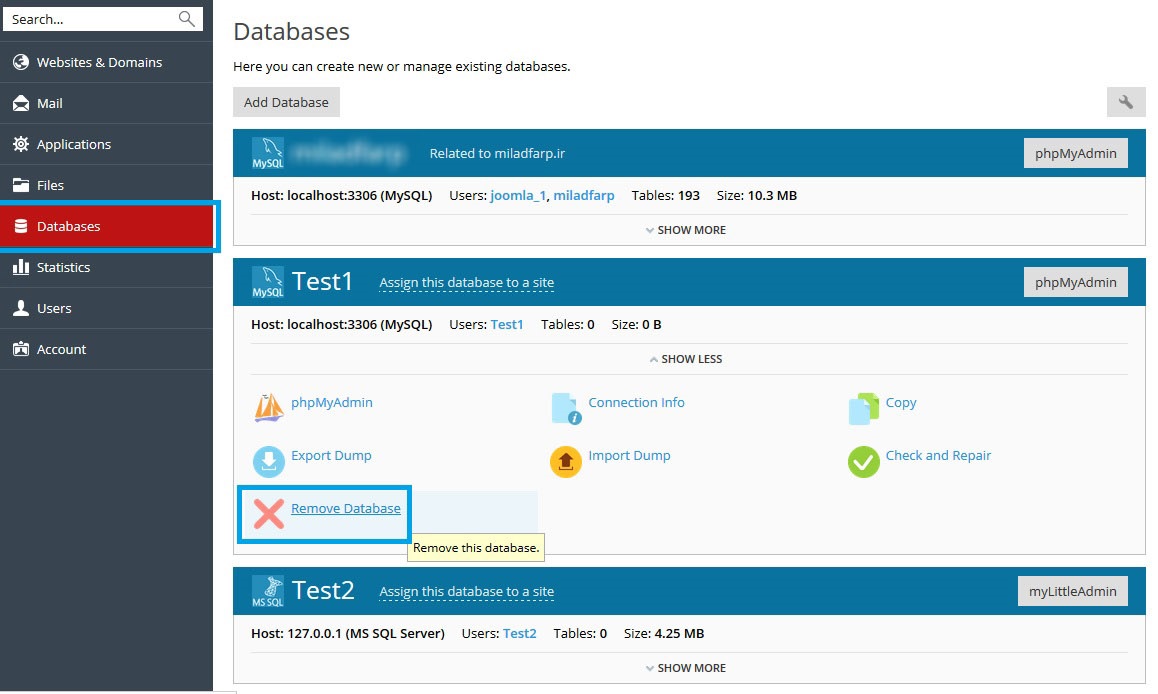Open the joomla_1 user link

click(x=518, y=196)
